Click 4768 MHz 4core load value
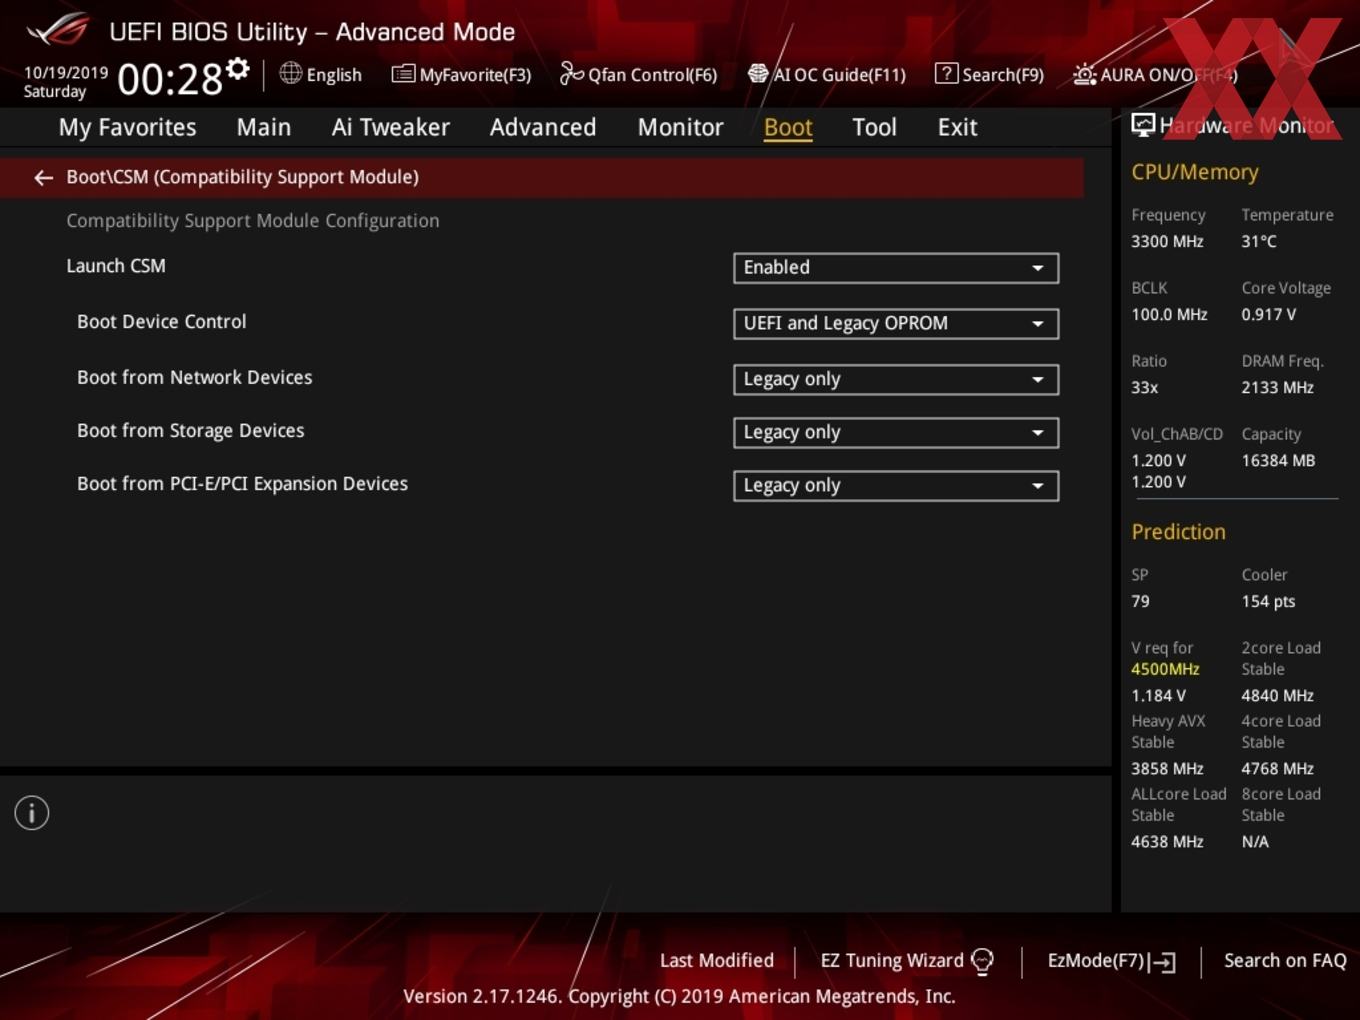Image resolution: width=1360 pixels, height=1020 pixels. point(1277,768)
